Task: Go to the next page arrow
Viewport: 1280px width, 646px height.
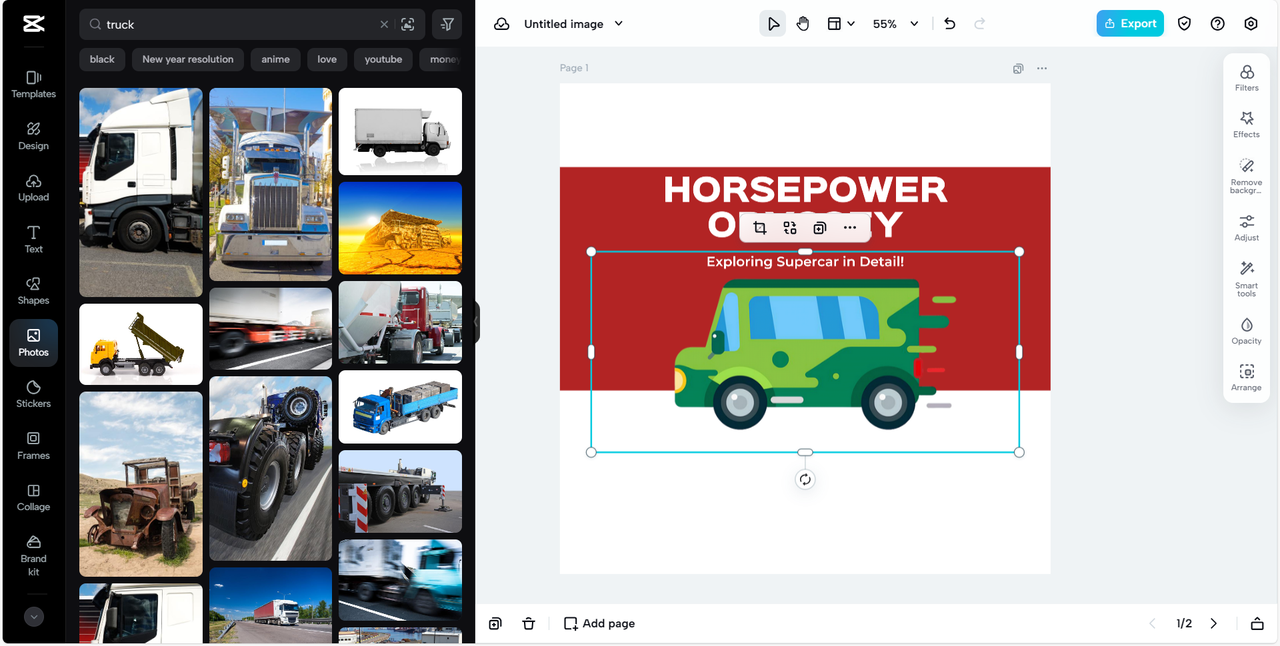Action: (x=1214, y=623)
